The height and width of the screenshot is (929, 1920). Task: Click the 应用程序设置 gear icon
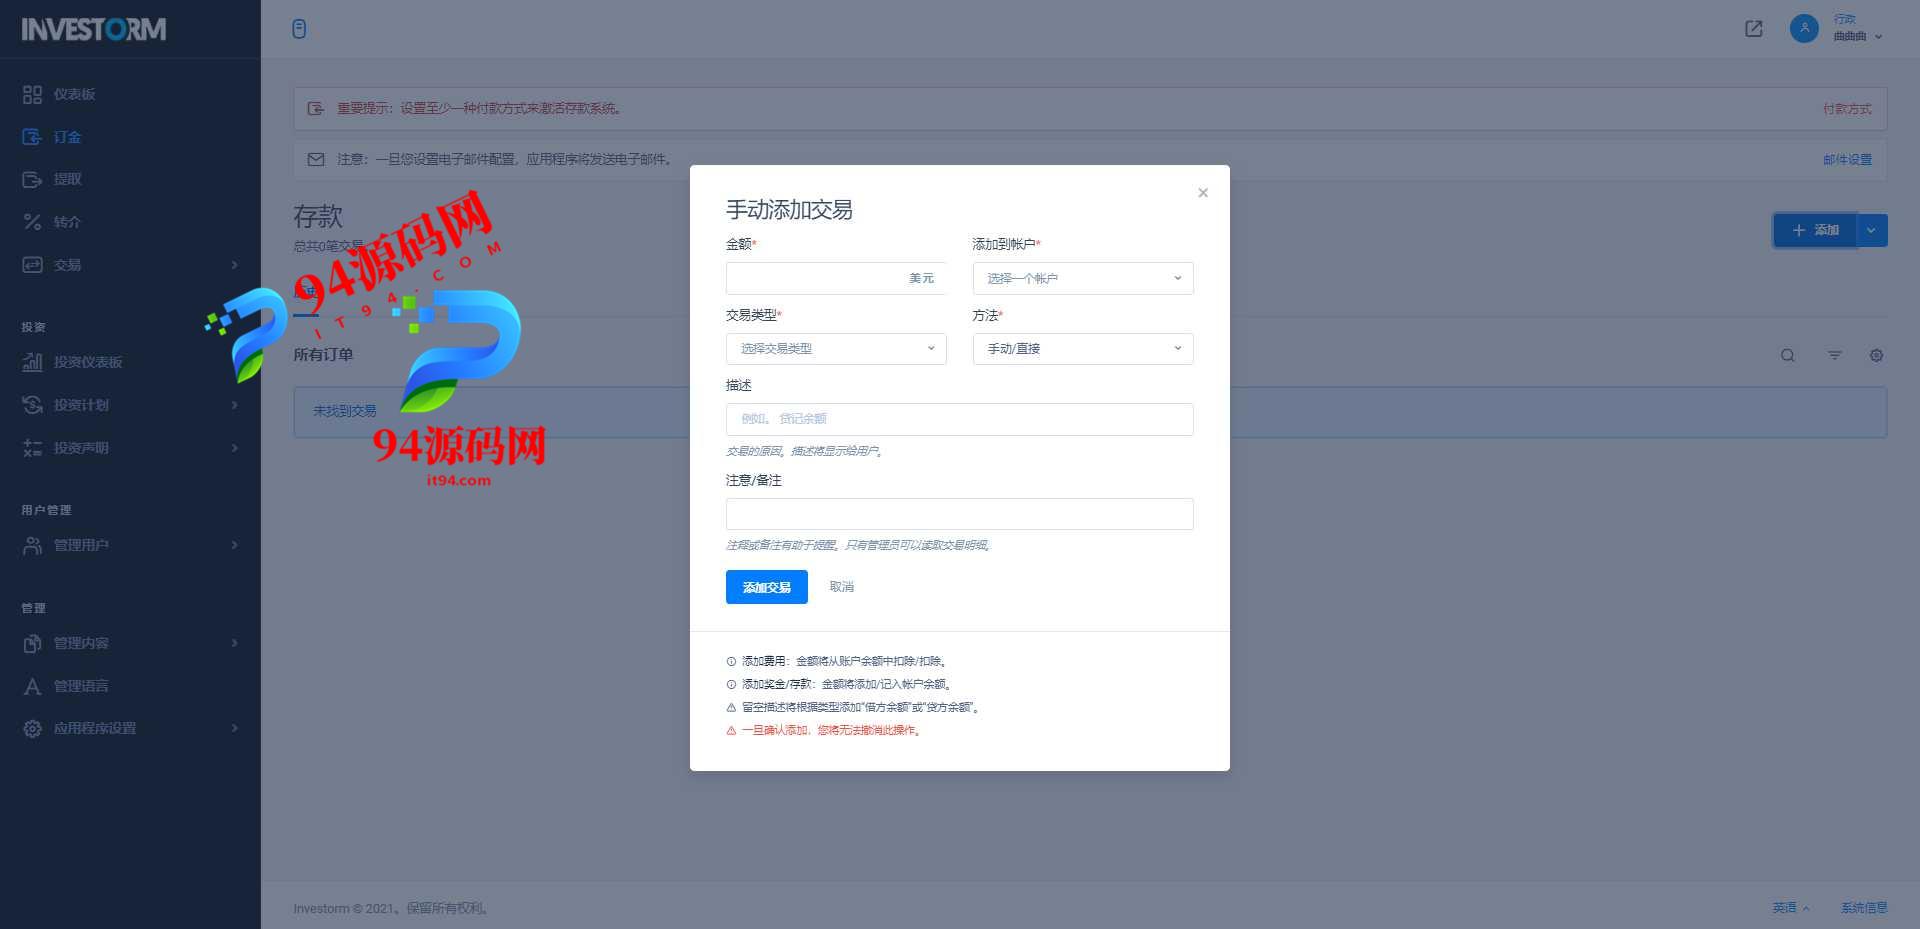(33, 729)
